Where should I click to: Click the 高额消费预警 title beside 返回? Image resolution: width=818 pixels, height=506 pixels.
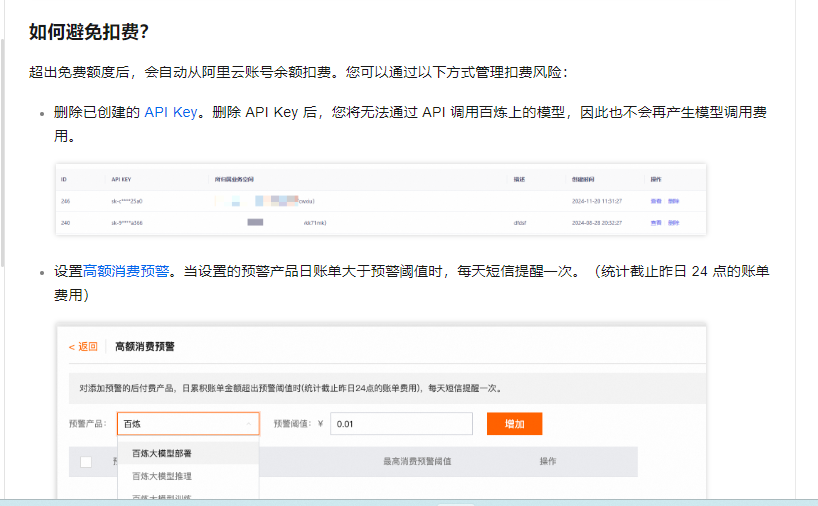pyautogui.click(x=145, y=347)
